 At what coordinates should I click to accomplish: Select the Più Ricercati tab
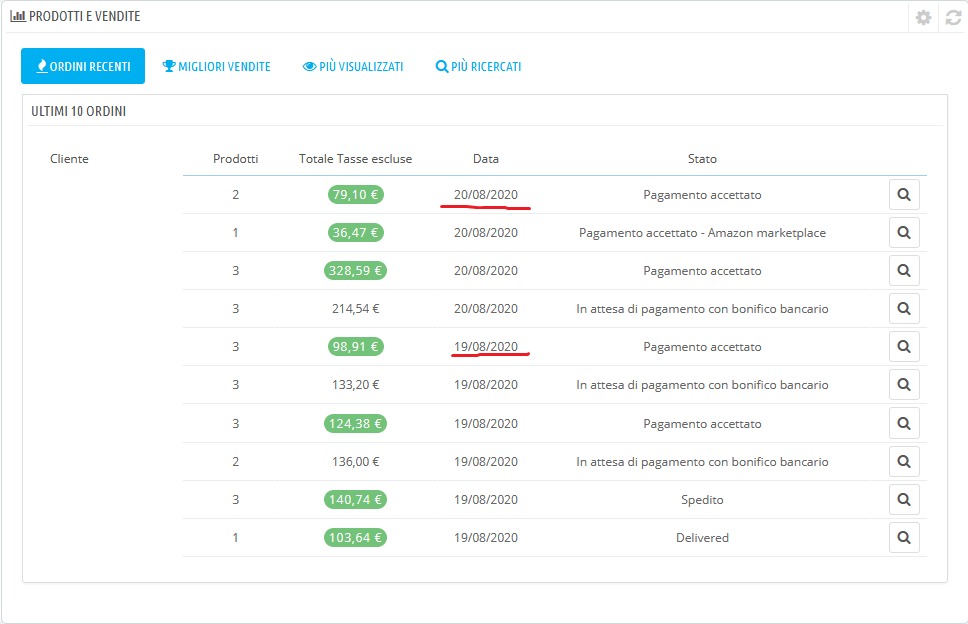click(x=478, y=66)
